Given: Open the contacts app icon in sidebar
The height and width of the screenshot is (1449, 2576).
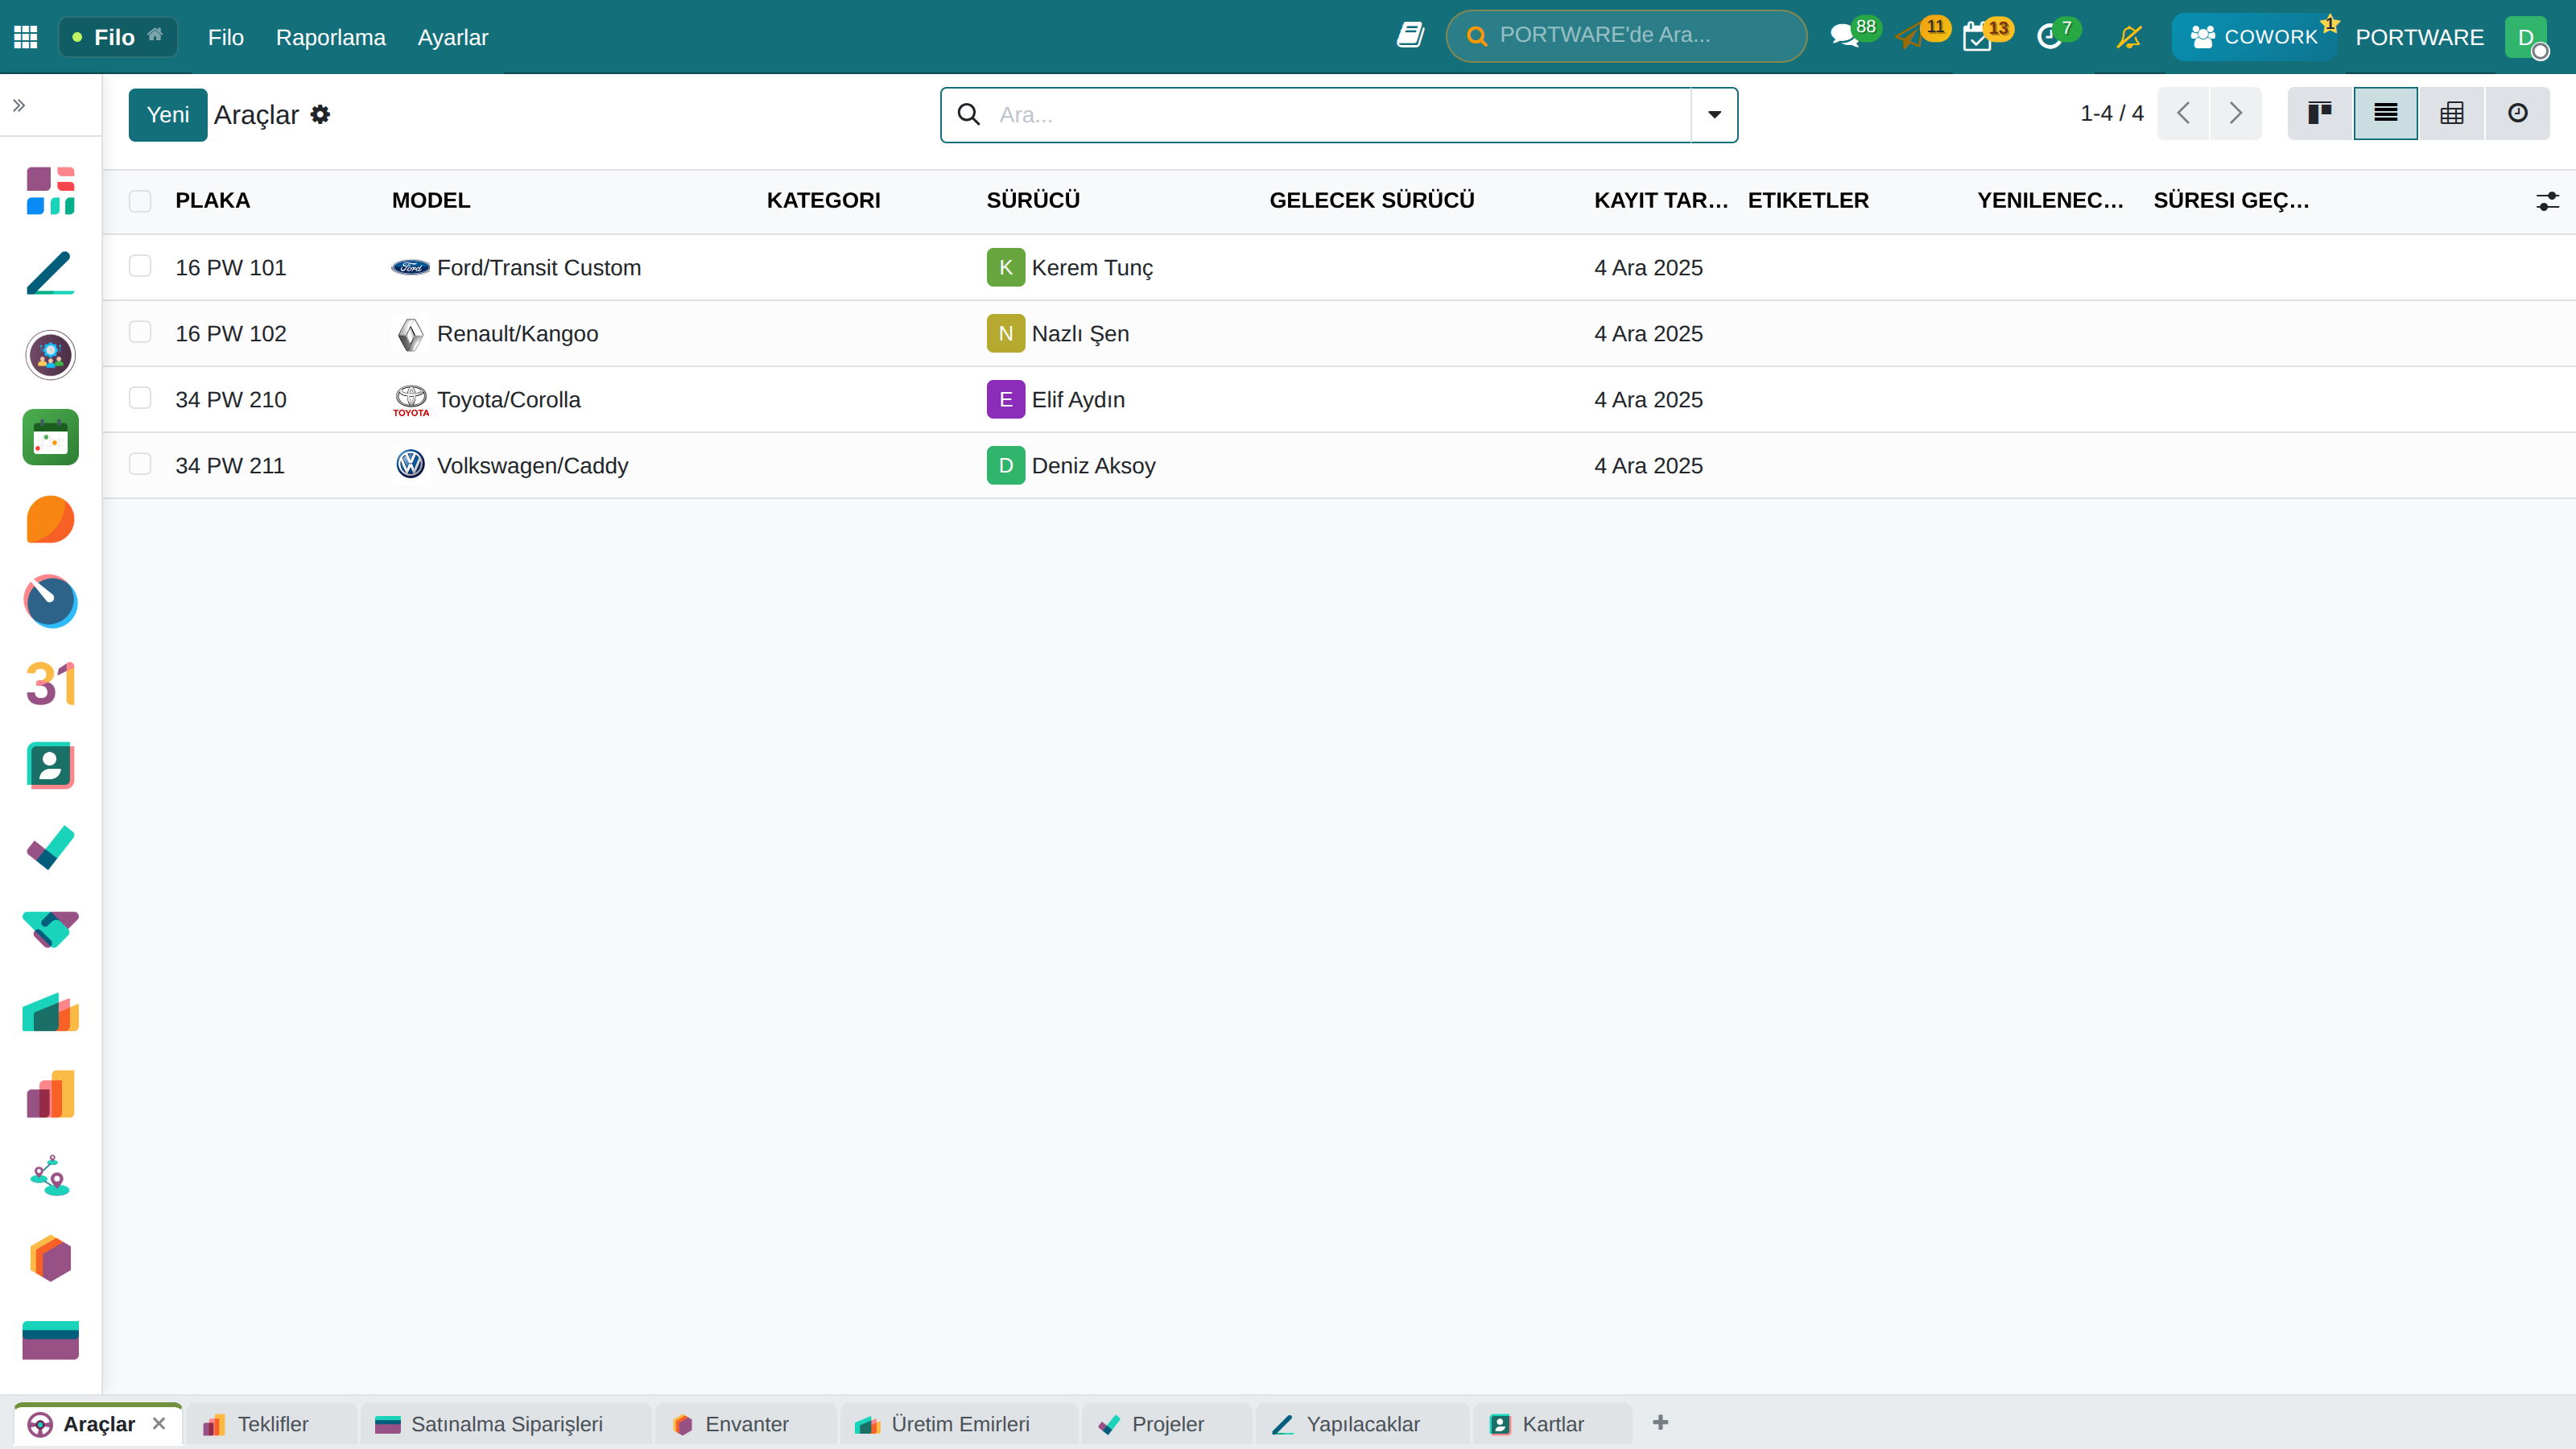Looking at the screenshot, I should pyautogui.click(x=50, y=766).
